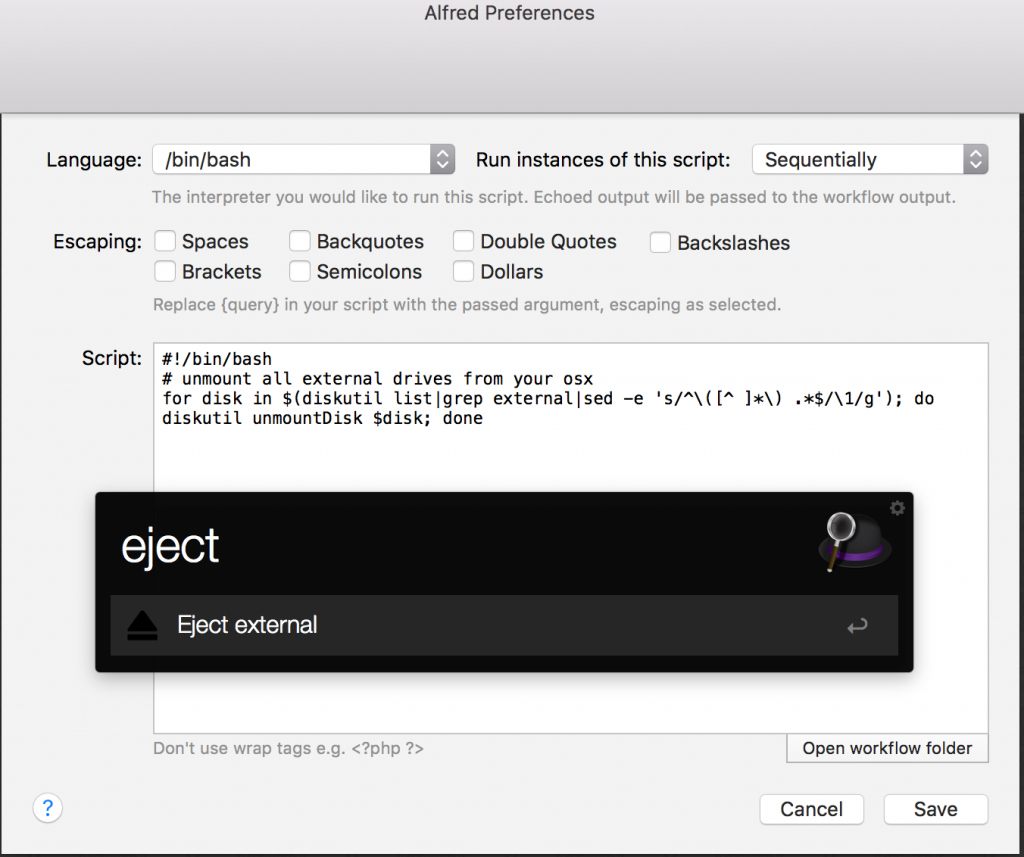The height and width of the screenshot is (857, 1024).
Task: Toggle Backquotes escaping option
Action: [x=300, y=241]
